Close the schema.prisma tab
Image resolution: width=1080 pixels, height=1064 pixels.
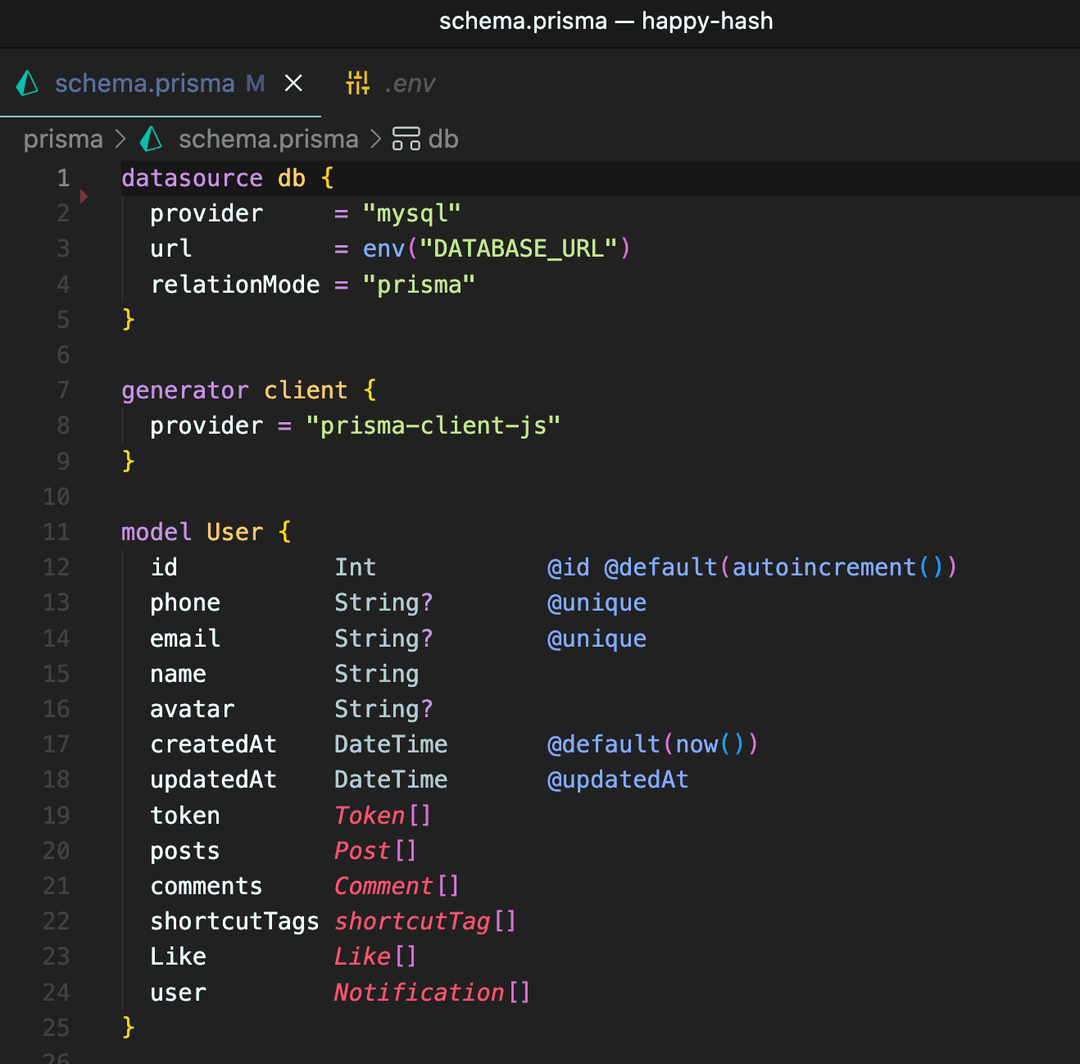(293, 83)
